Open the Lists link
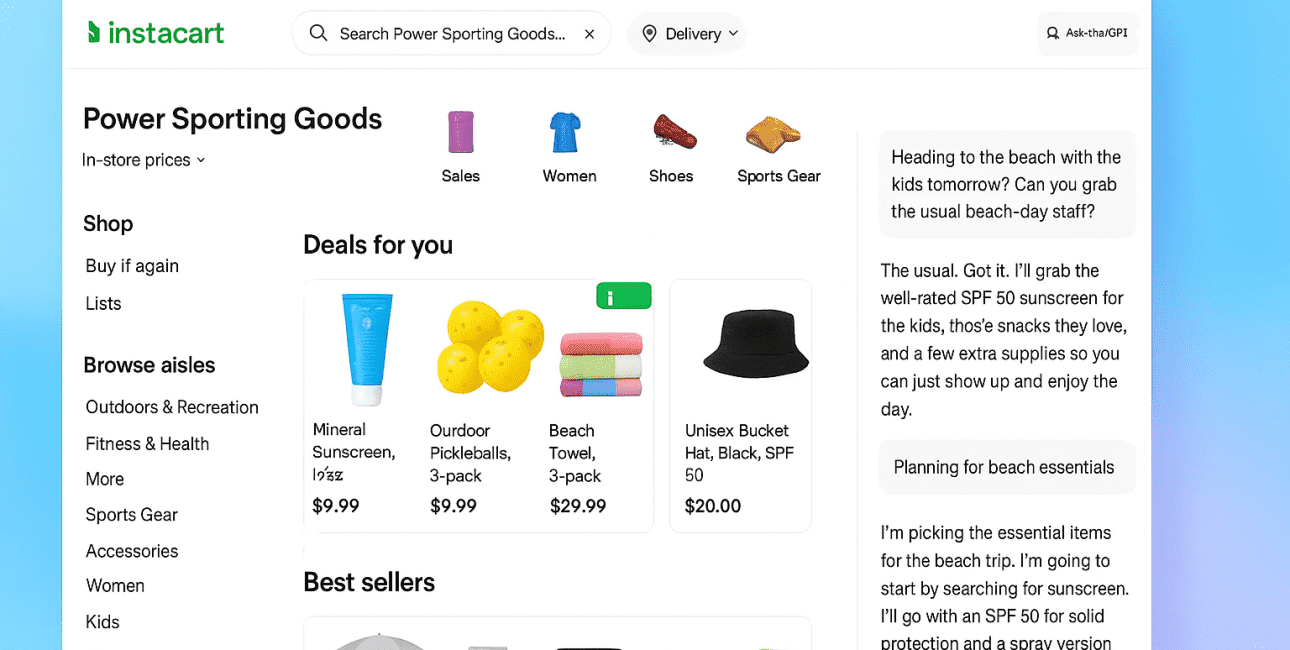This screenshot has height=650, width=1290. pos(103,303)
